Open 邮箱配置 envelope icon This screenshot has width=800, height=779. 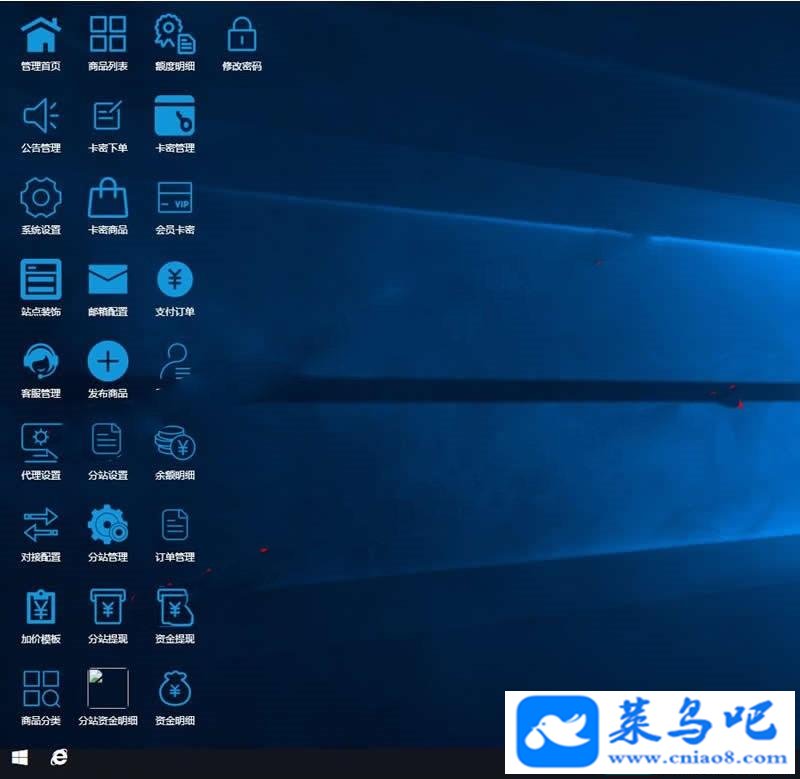tap(108, 279)
